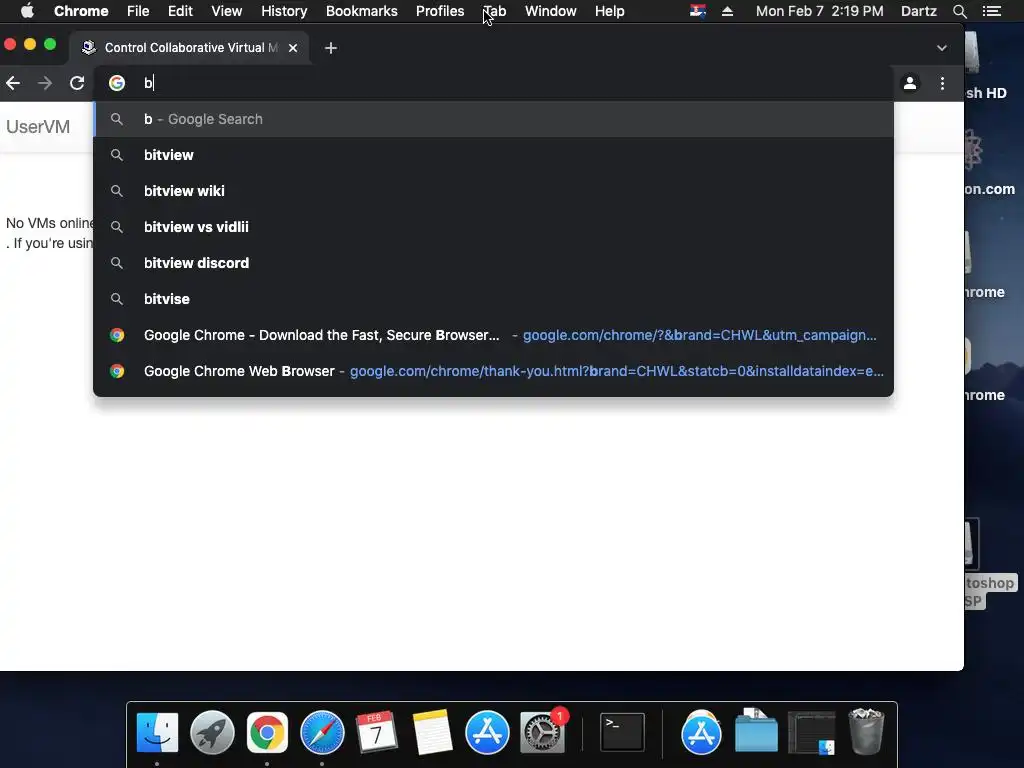Screen dimensions: 1024x768
Task: Open Notes from the dock
Action: [432, 733]
